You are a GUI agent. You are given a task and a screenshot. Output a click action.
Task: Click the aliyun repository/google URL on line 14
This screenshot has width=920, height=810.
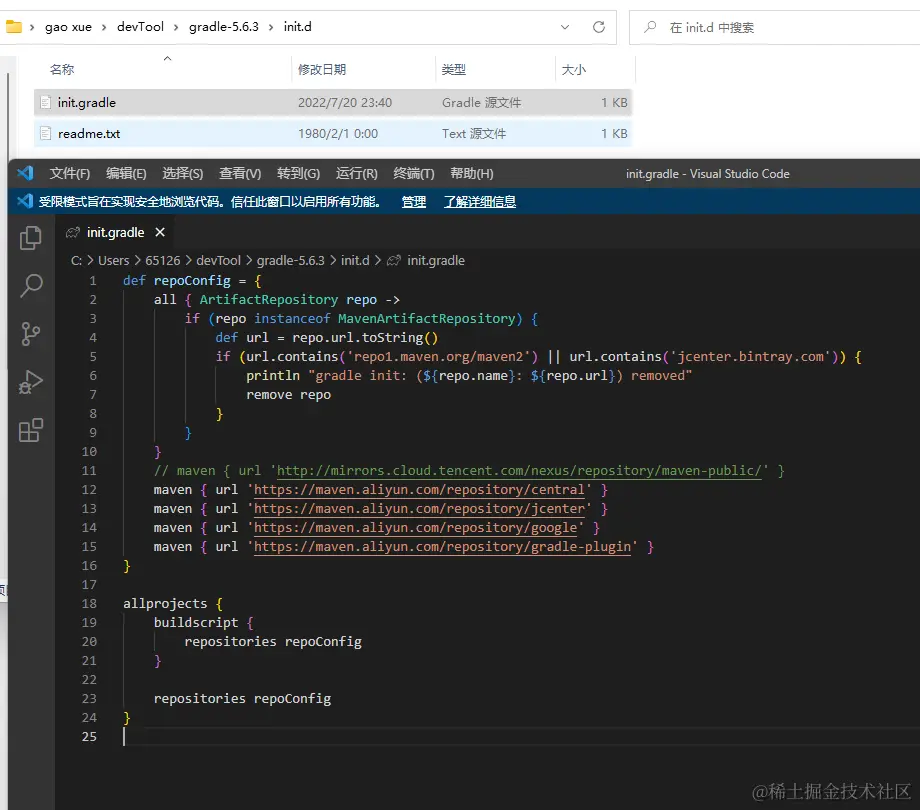click(415, 528)
